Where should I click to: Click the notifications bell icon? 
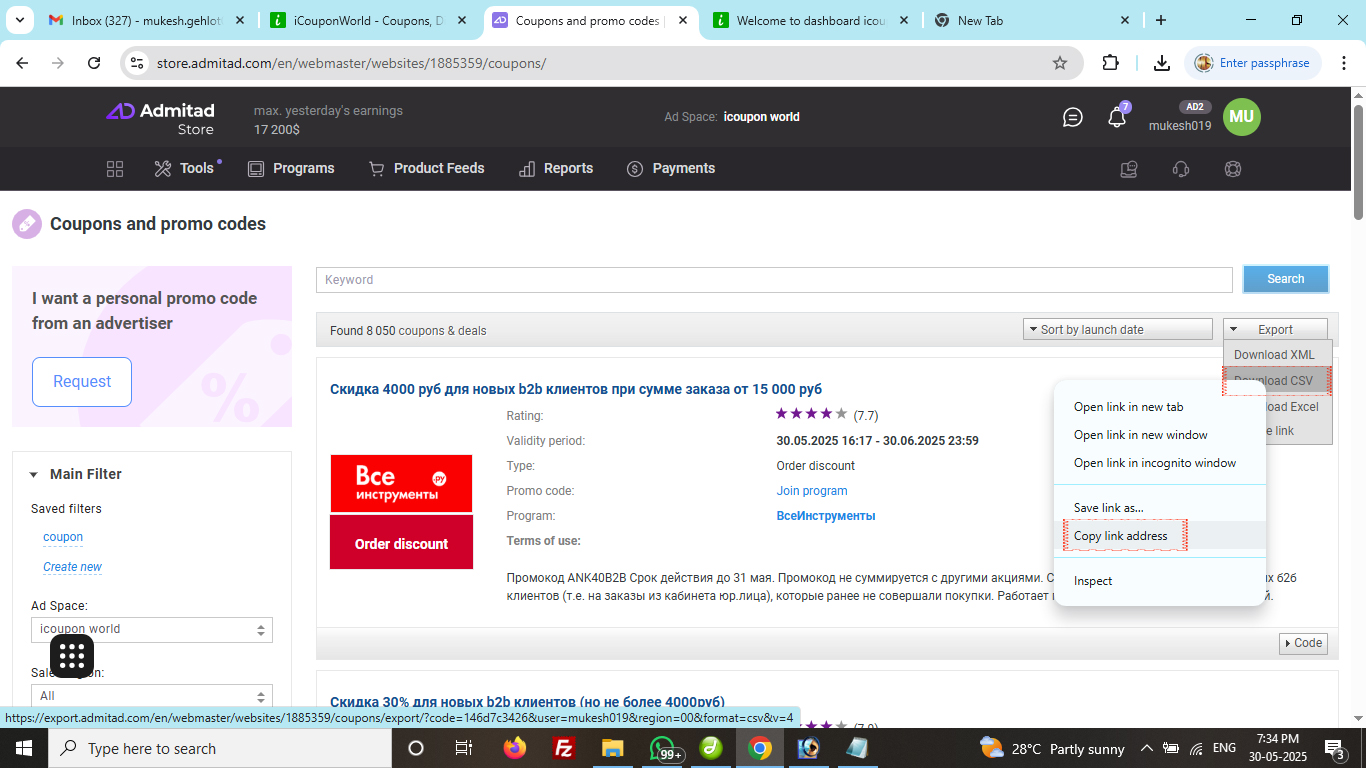[x=1117, y=118]
